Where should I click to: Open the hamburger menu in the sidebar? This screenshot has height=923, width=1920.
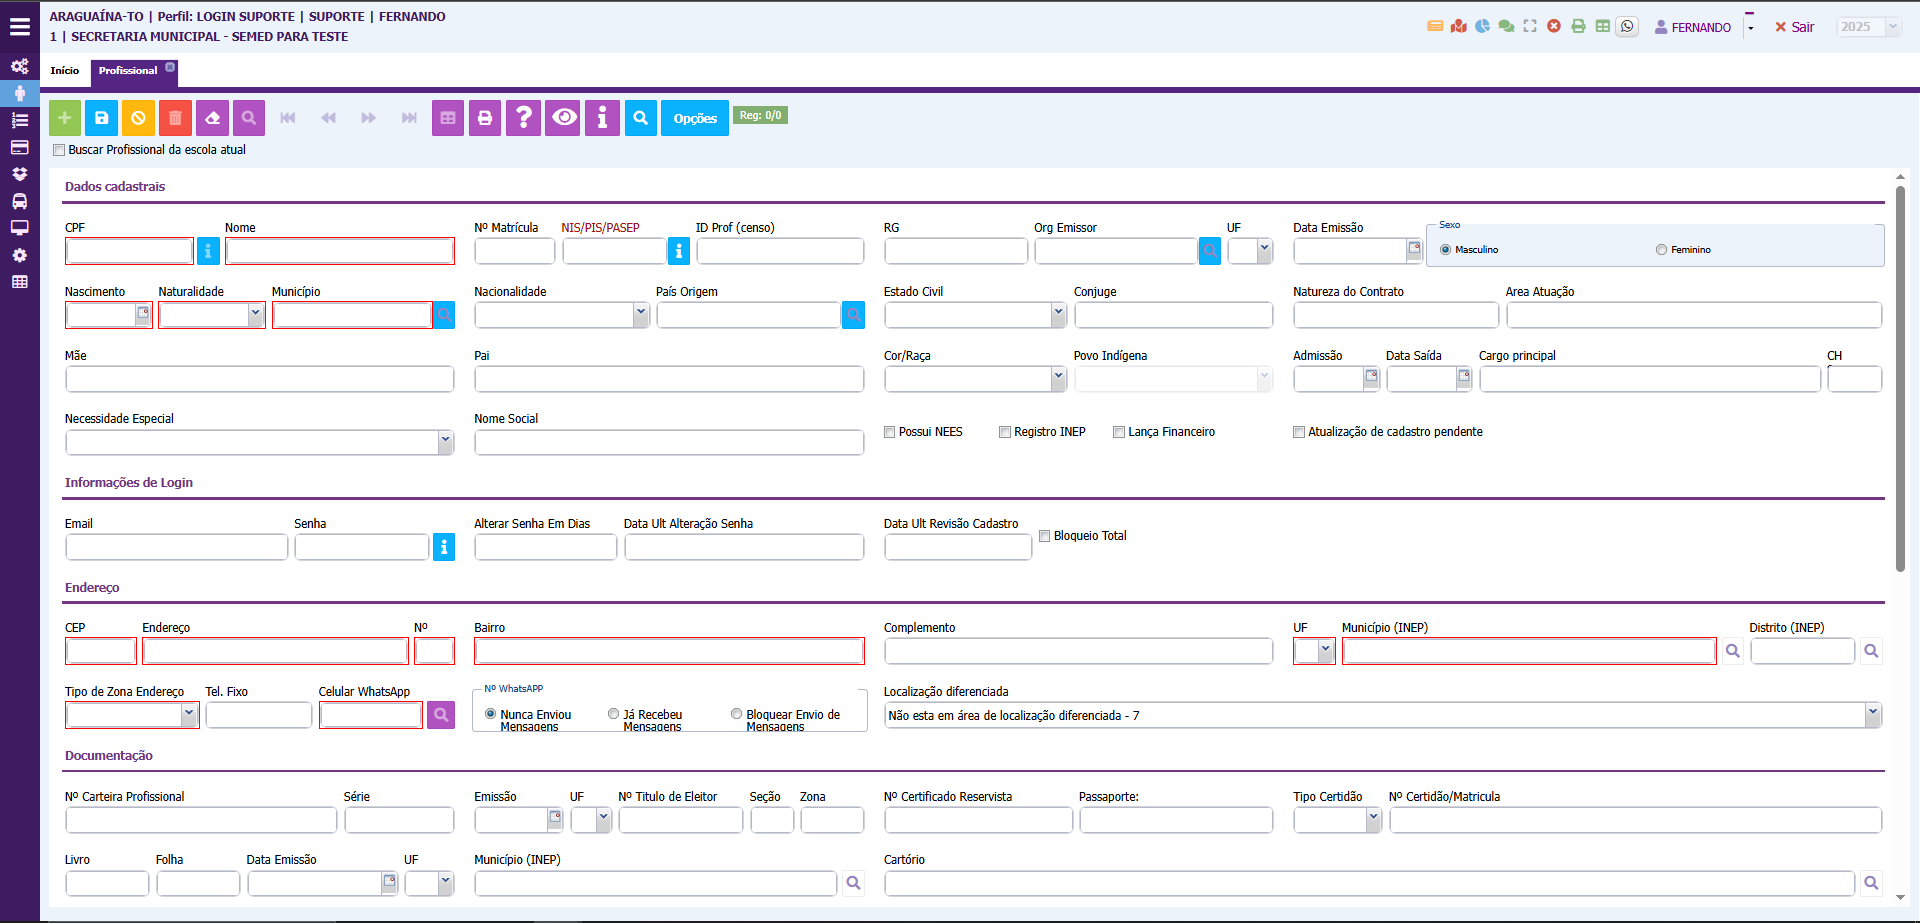click(20, 27)
